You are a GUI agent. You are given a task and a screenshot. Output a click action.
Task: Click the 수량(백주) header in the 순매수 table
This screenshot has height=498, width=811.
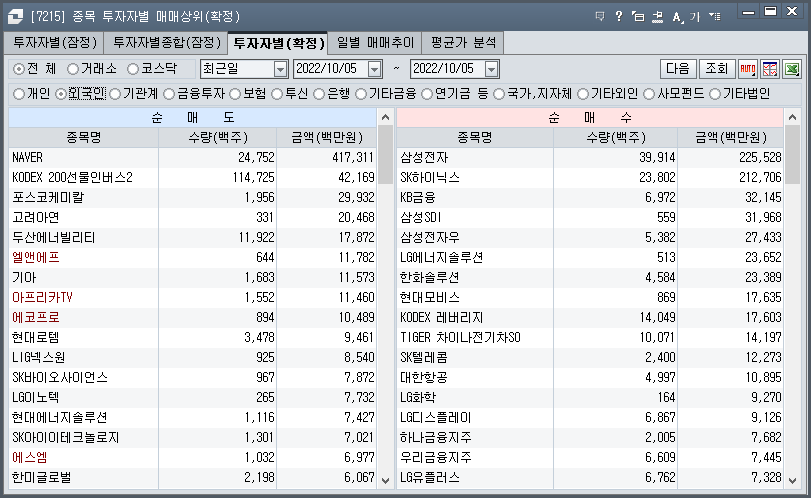615,138
